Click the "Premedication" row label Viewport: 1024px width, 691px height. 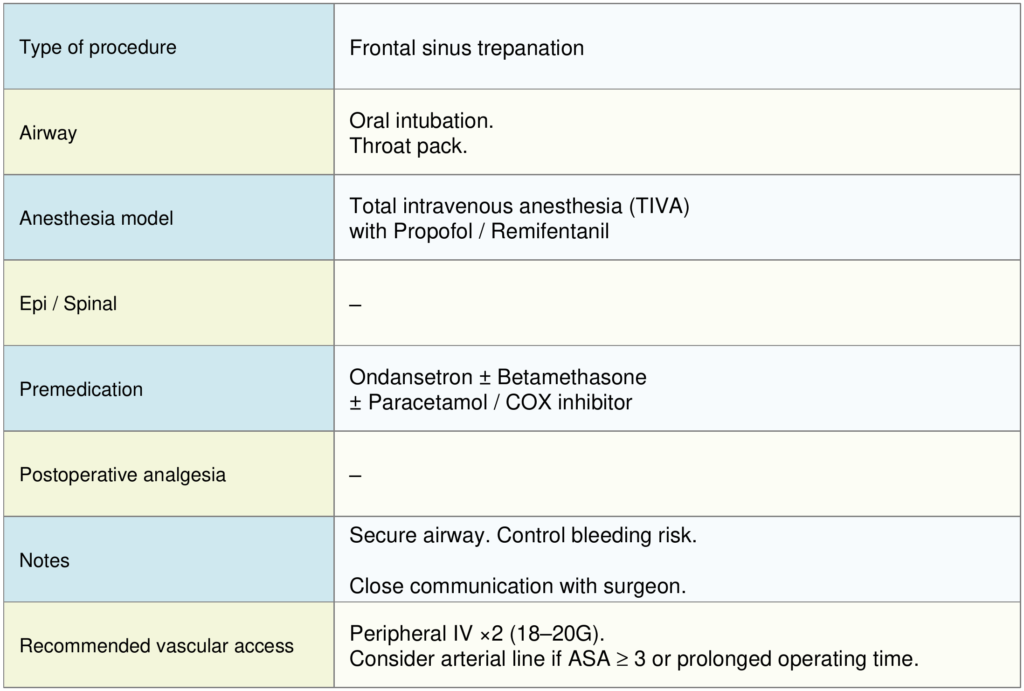81,389
